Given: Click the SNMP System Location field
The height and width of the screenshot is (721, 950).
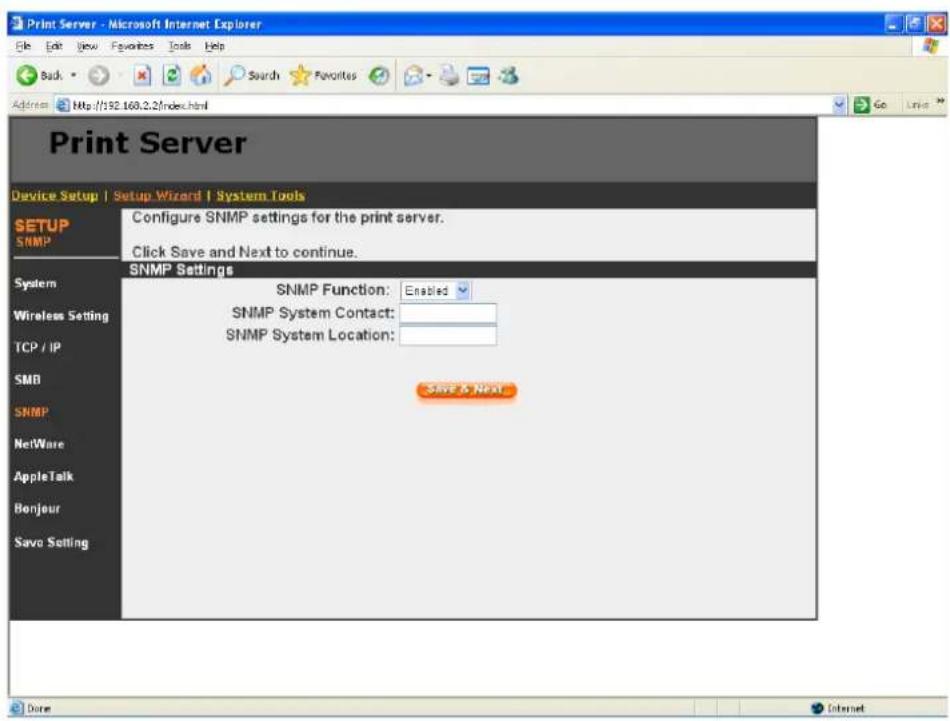Looking at the screenshot, I should pos(448,335).
